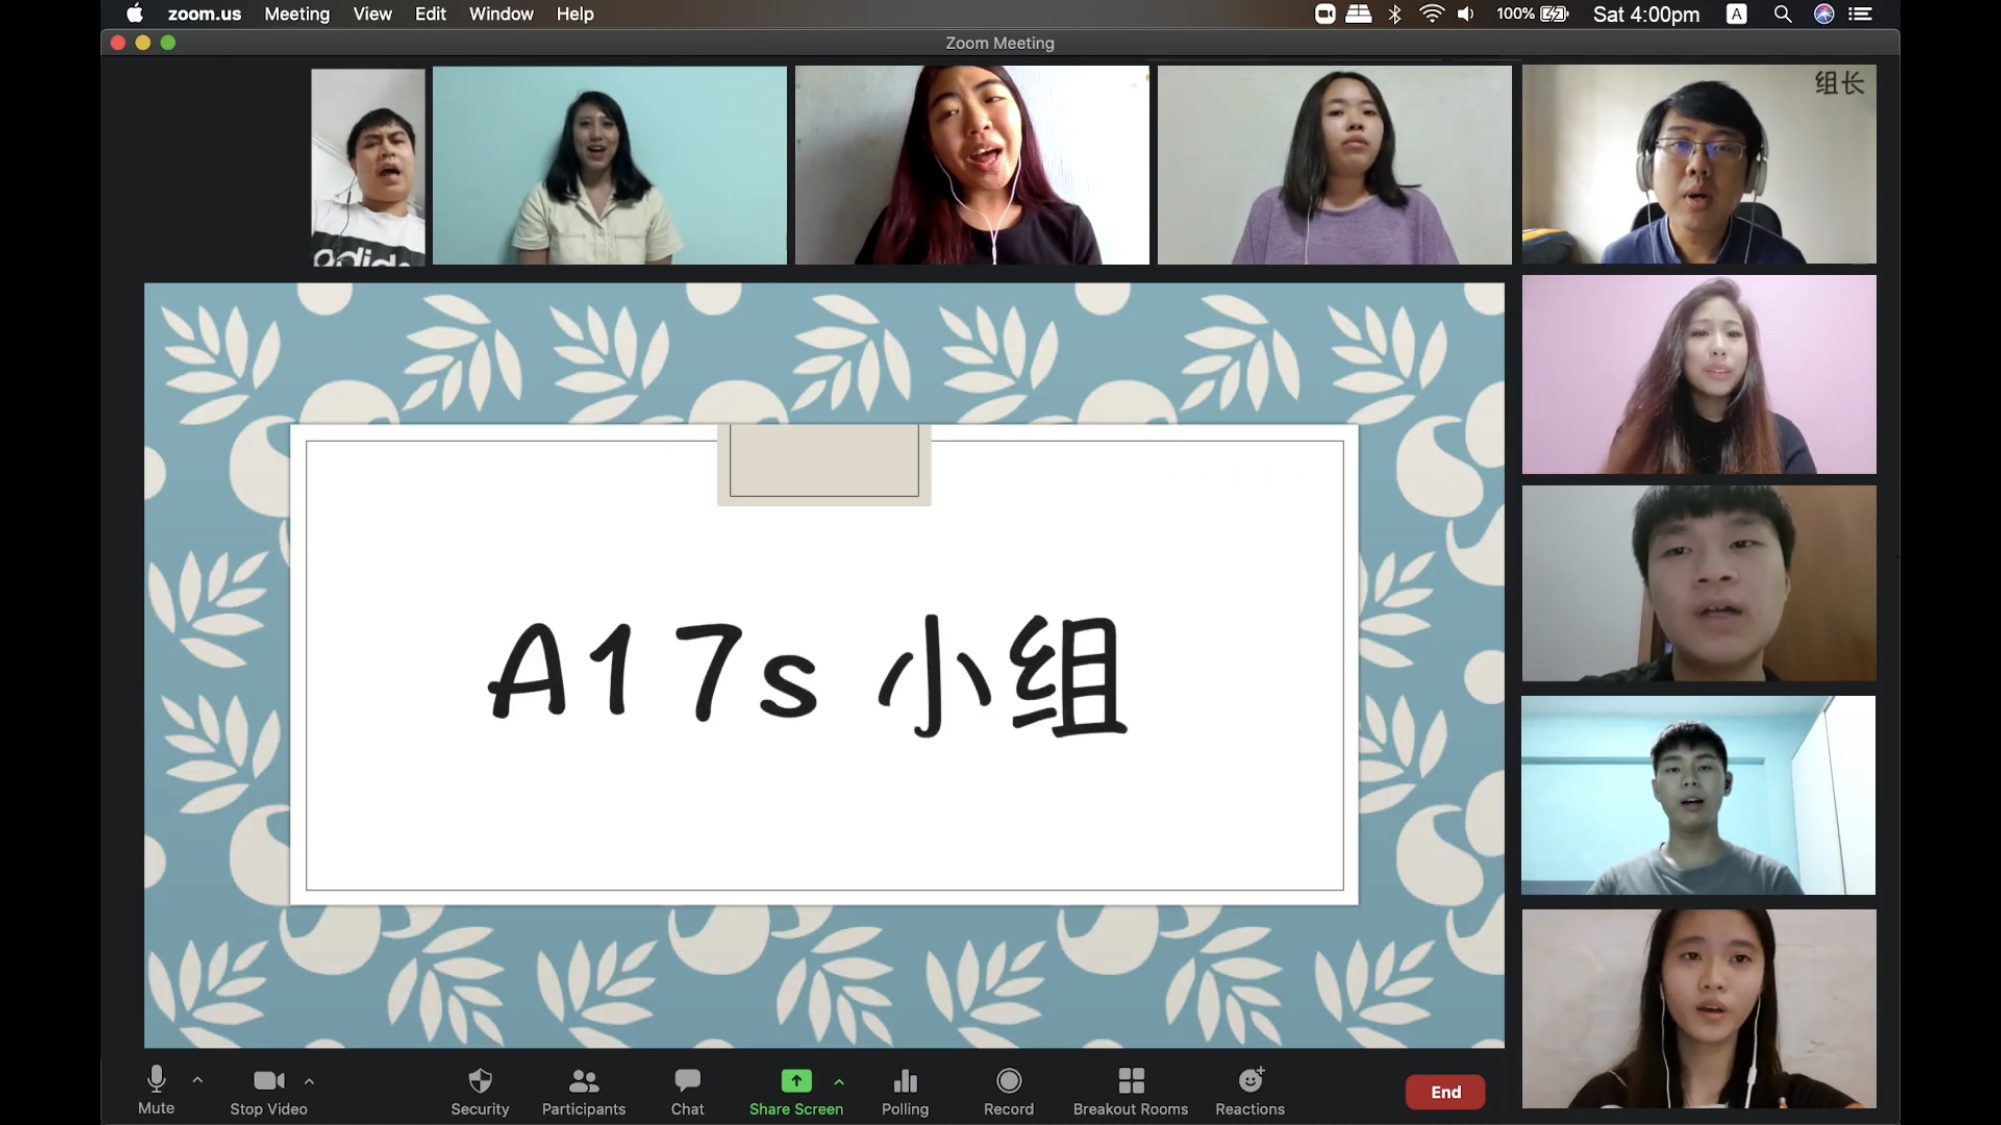The width and height of the screenshot is (2001, 1125).
Task: Click the Bluetooth menu bar icon
Action: coord(1395,14)
